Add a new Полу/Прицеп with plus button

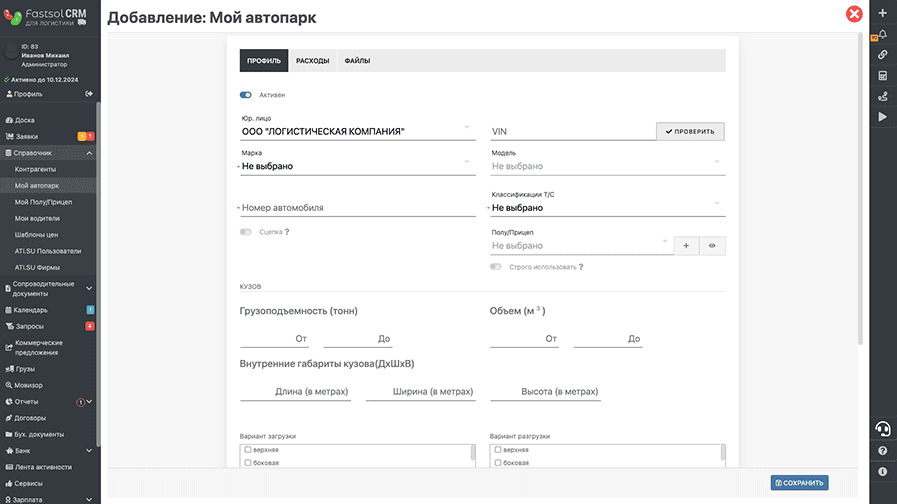pyautogui.click(x=686, y=246)
